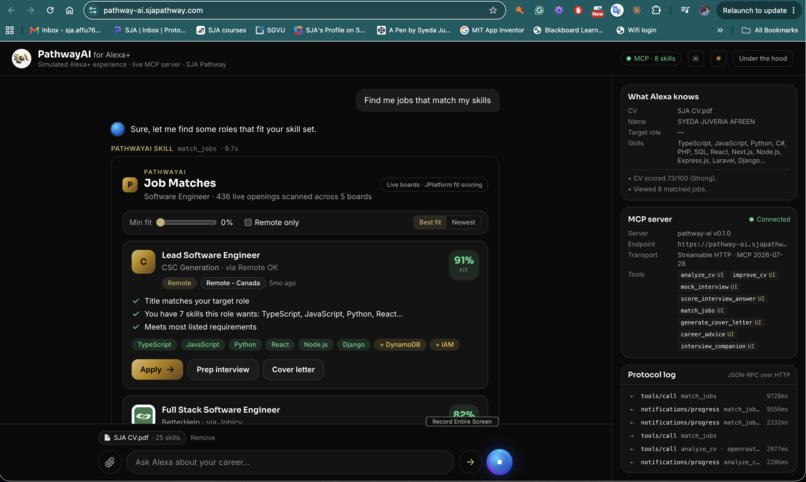Image resolution: width=806 pixels, height=482 pixels.
Task: Remove the attached SJA CV.pdf
Action: pyautogui.click(x=203, y=438)
